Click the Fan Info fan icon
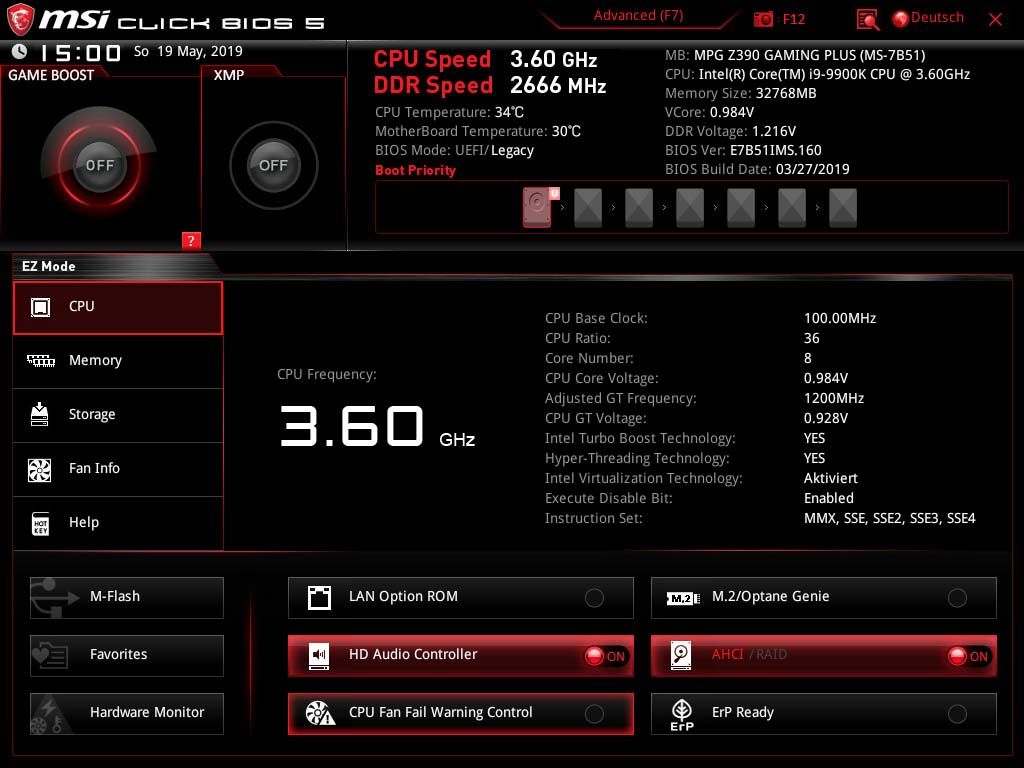 (x=39, y=469)
